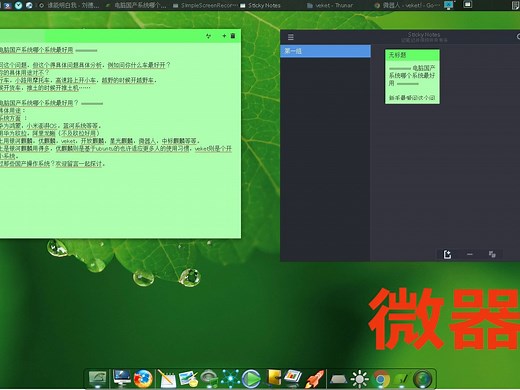The height and width of the screenshot is (390, 520).
Task: Switch to veket - Thunar taskbar entry
Action: pos(330,5)
